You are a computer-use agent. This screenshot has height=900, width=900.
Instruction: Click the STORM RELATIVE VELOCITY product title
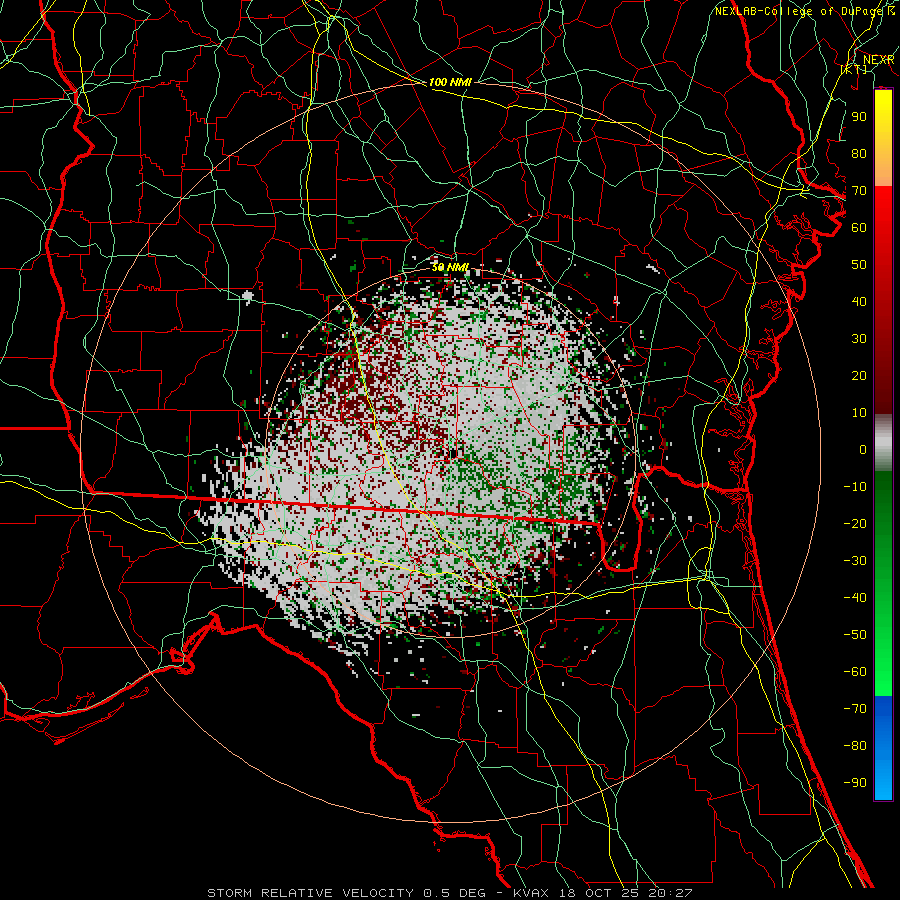tap(310, 893)
